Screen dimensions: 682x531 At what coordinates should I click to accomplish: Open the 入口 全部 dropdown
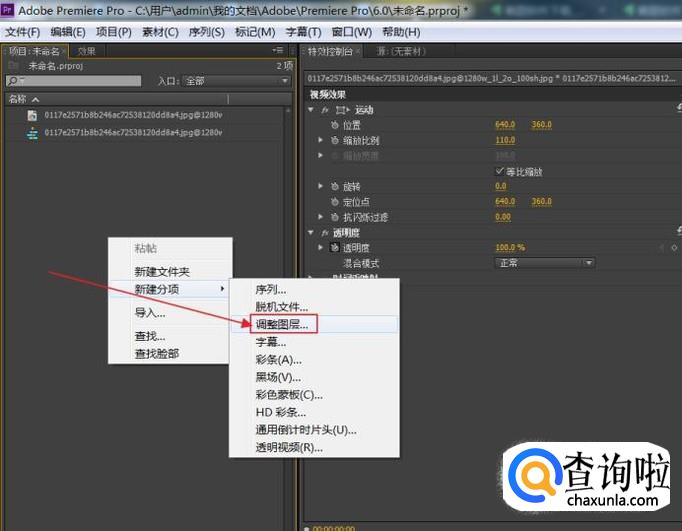pyautogui.click(x=236, y=81)
